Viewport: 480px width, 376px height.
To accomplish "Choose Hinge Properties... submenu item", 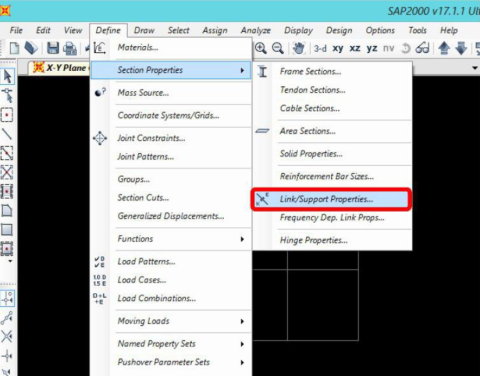I will (332, 240).
